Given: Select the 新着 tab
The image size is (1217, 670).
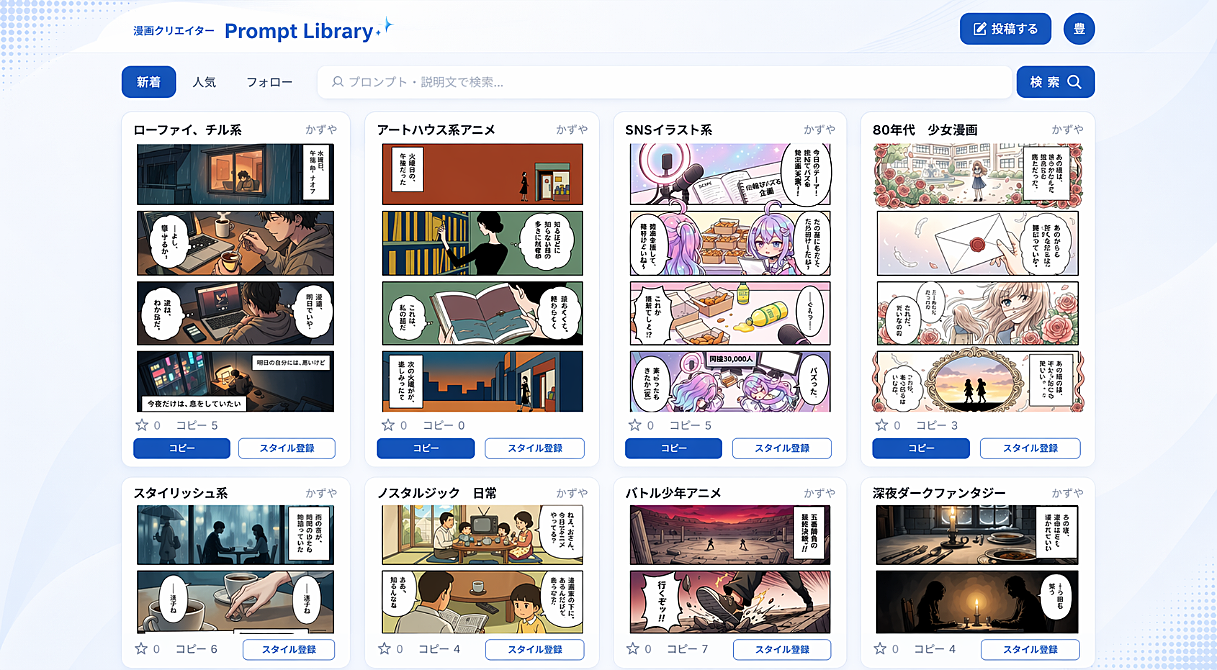Looking at the screenshot, I should pos(149,82).
